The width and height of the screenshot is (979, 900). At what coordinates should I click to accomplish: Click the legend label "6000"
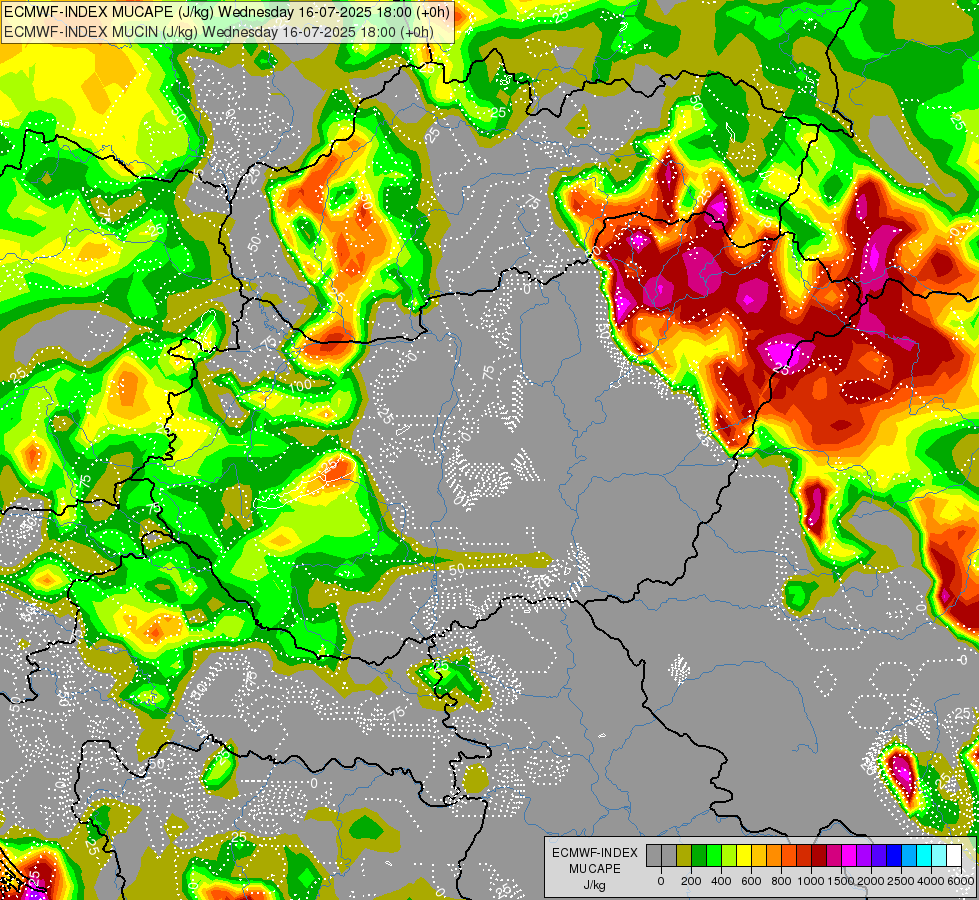point(961,881)
